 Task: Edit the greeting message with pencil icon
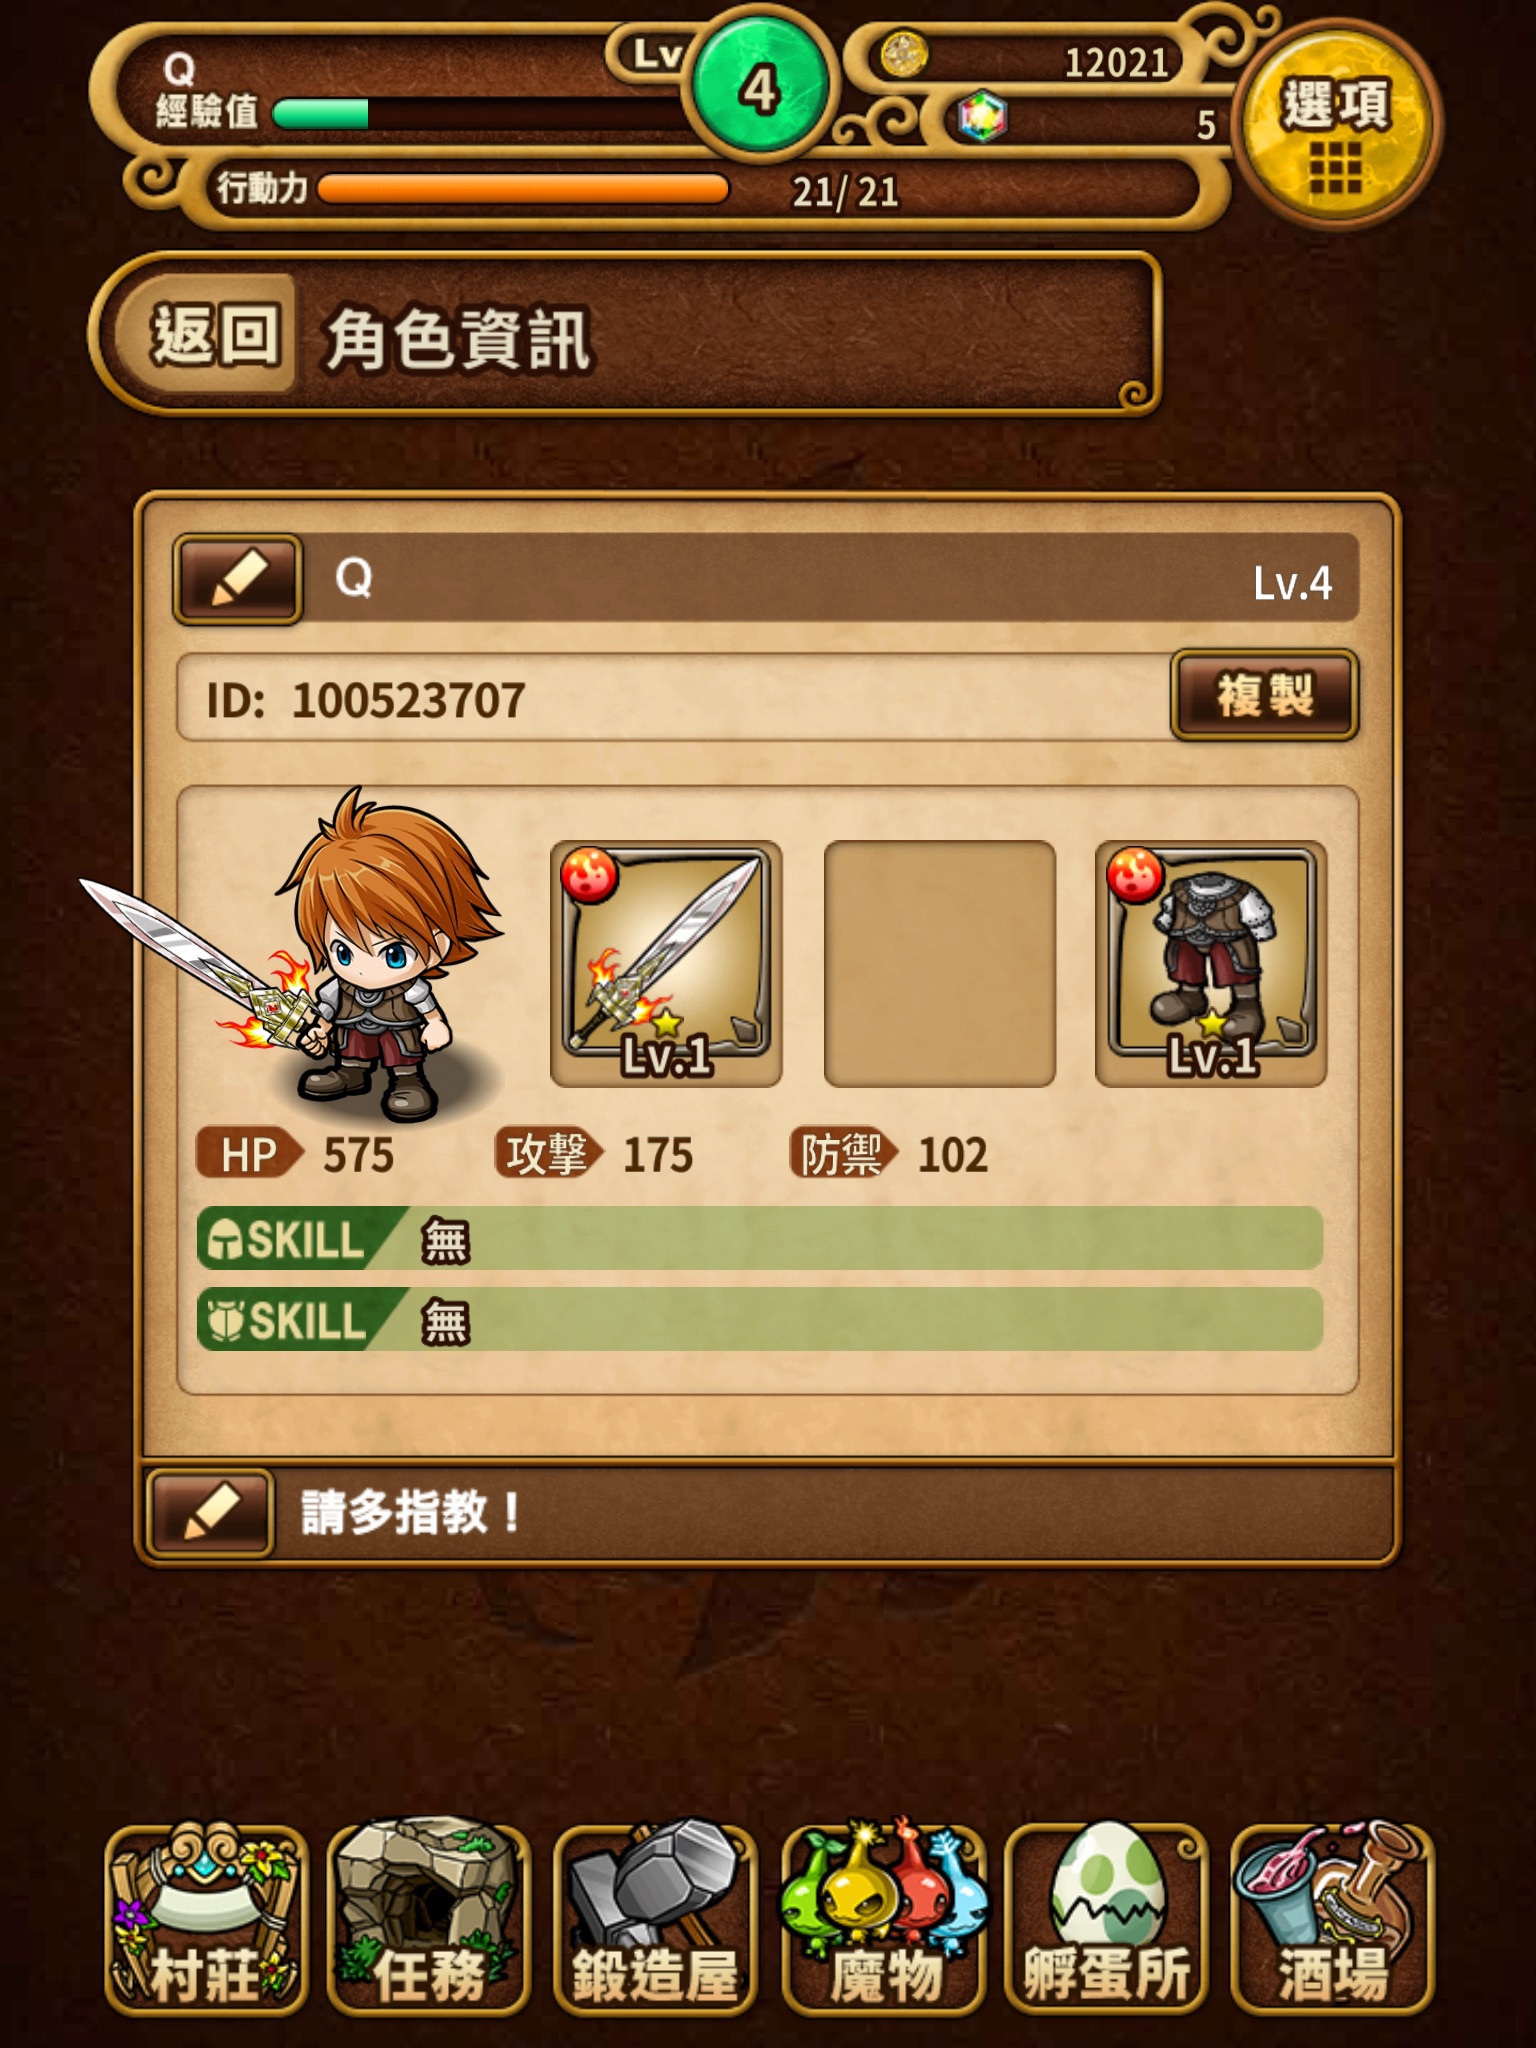pyautogui.click(x=210, y=1511)
